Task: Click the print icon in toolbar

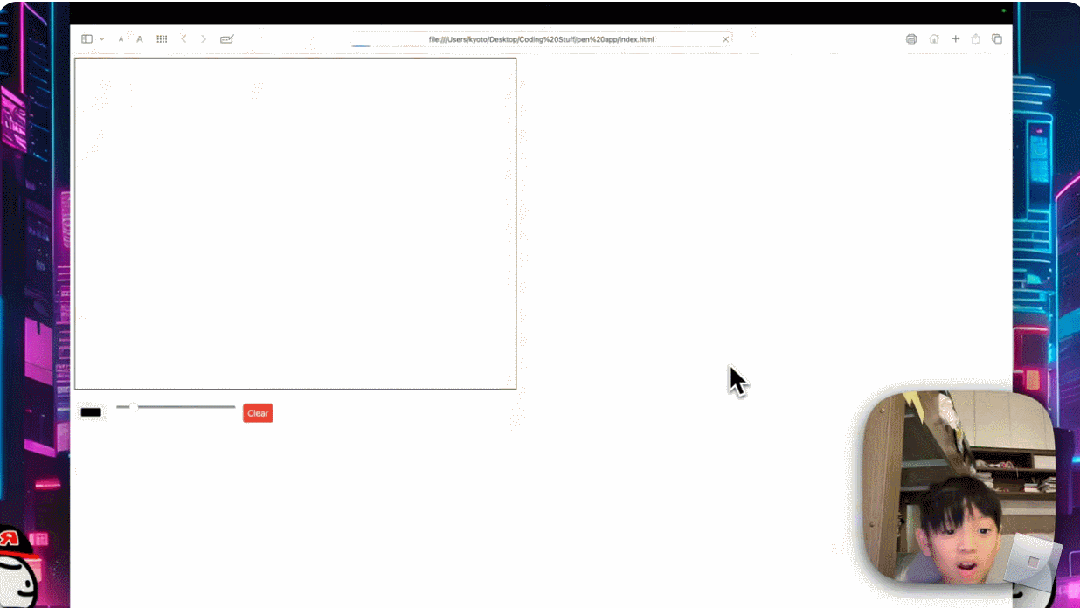Action: pyautogui.click(x=911, y=39)
